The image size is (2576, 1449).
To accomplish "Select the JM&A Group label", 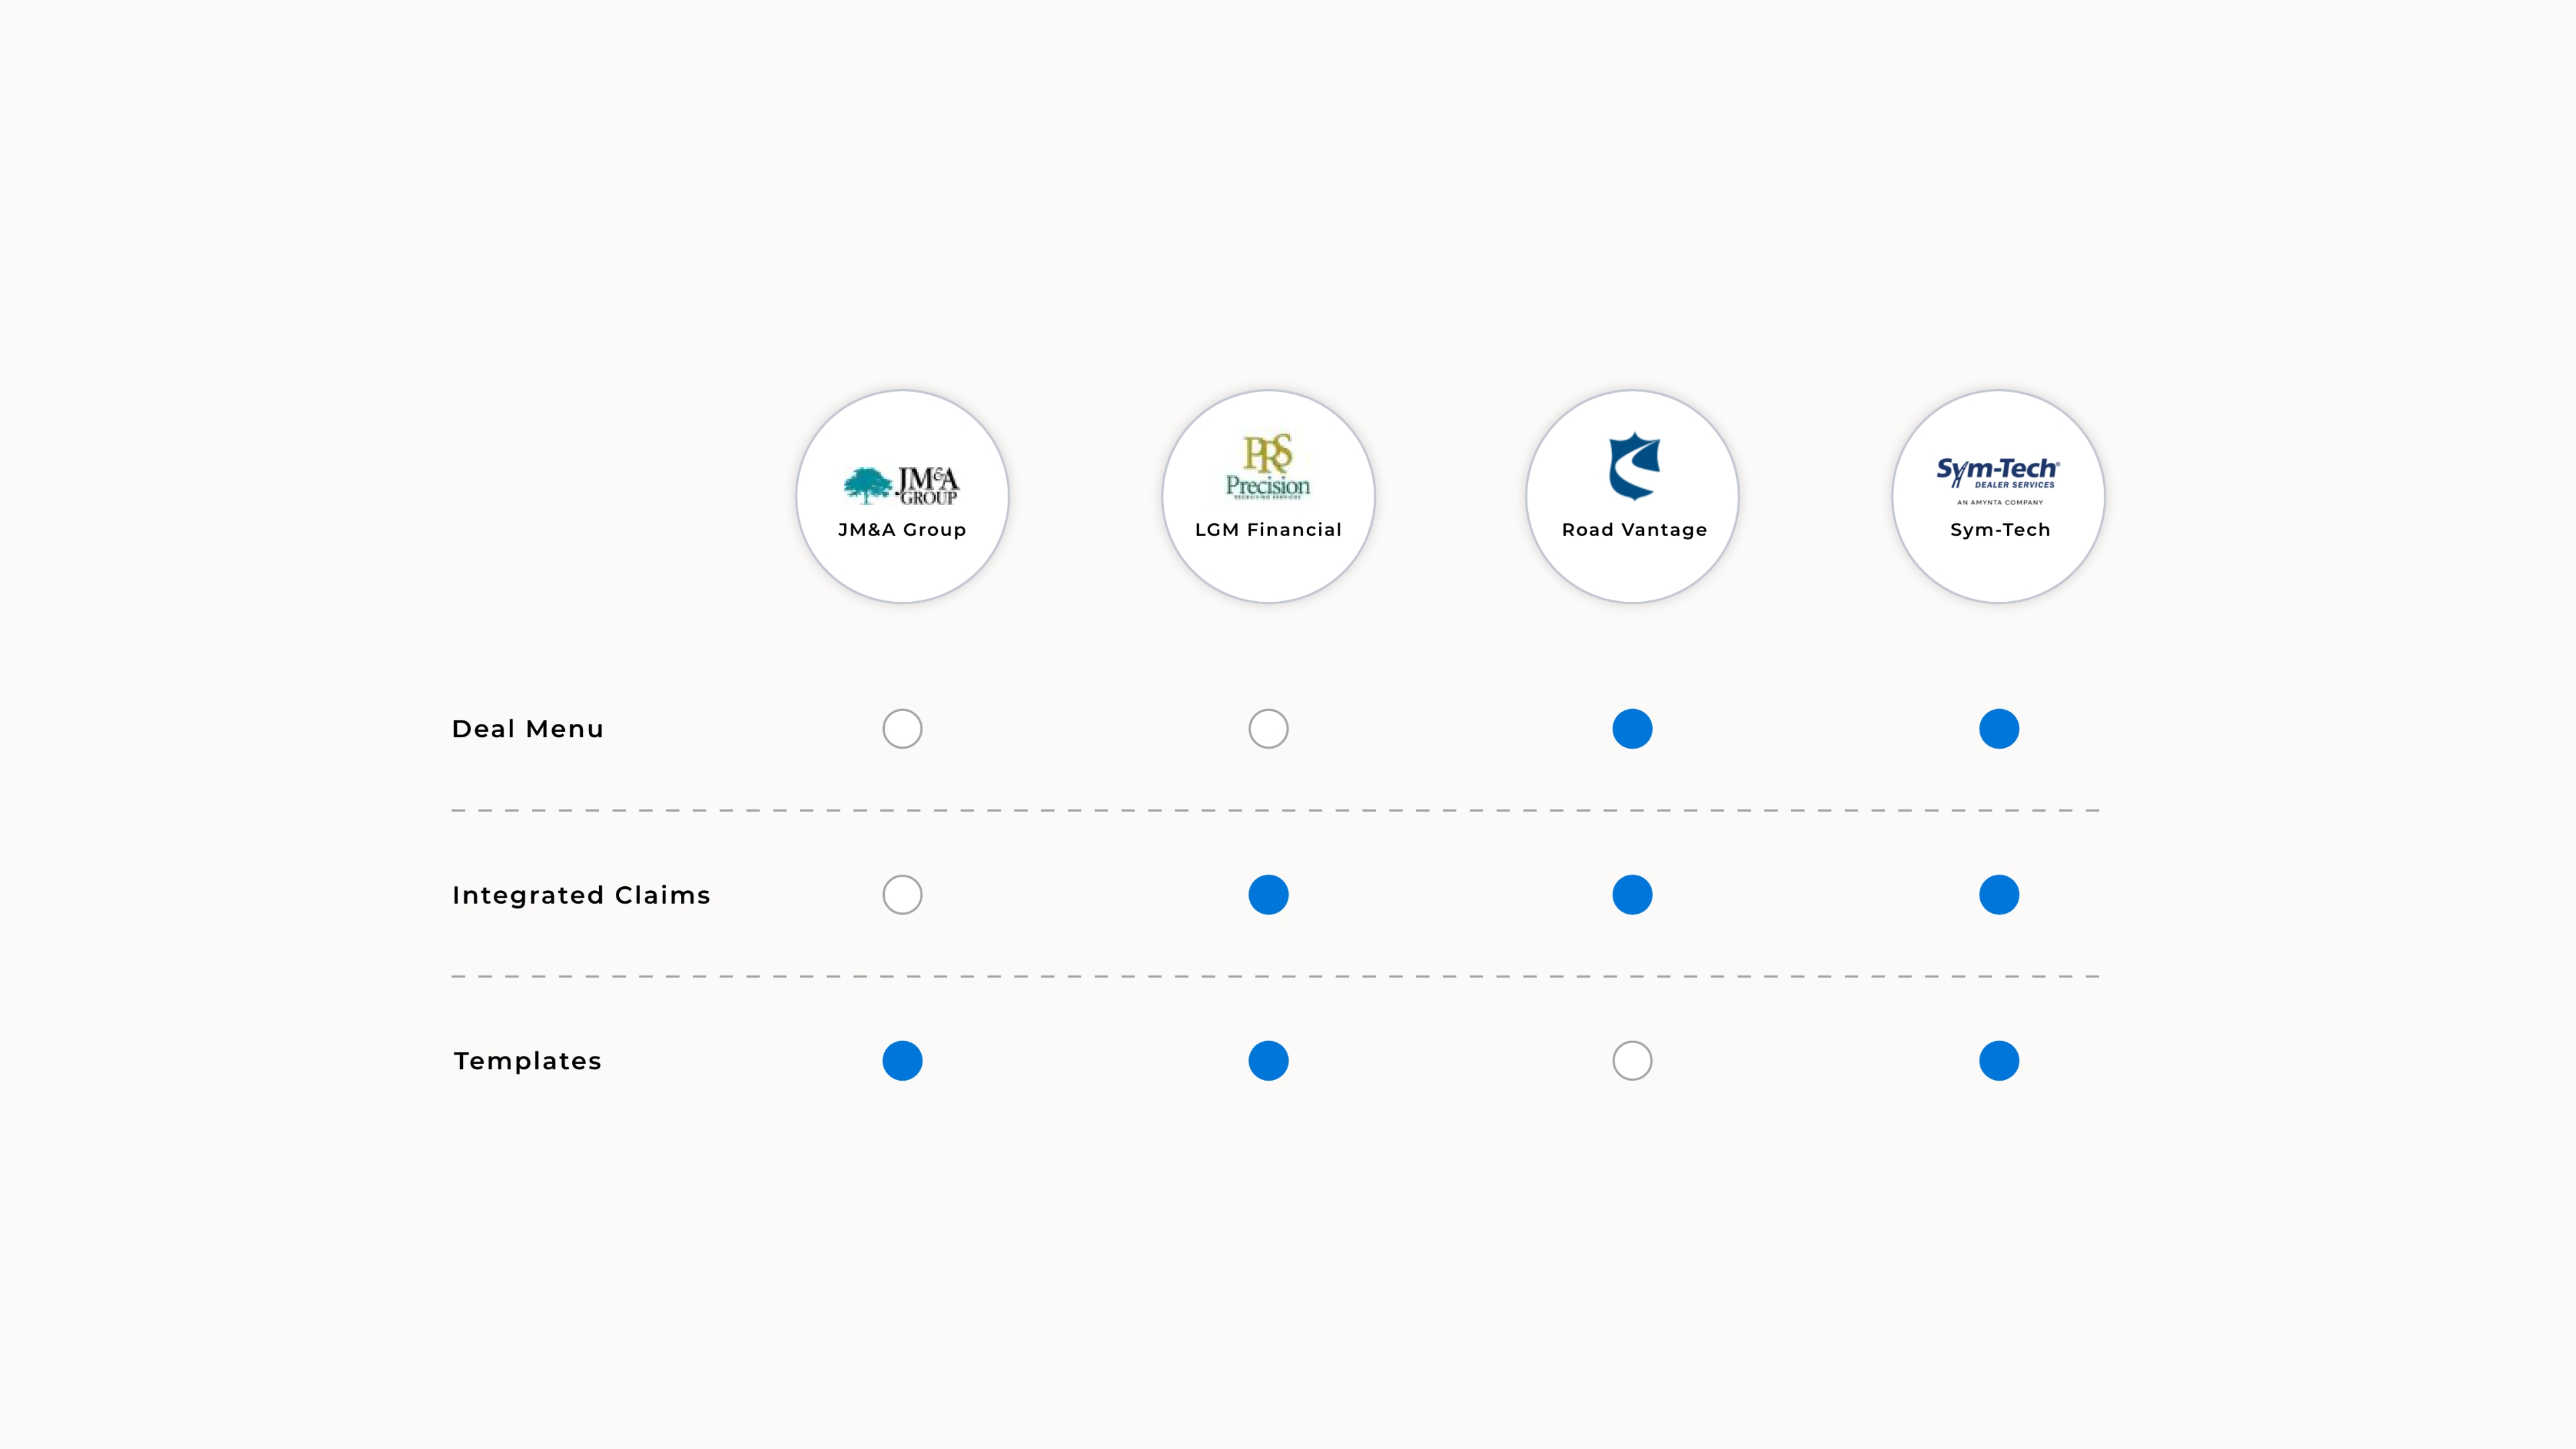I will (x=902, y=530).
